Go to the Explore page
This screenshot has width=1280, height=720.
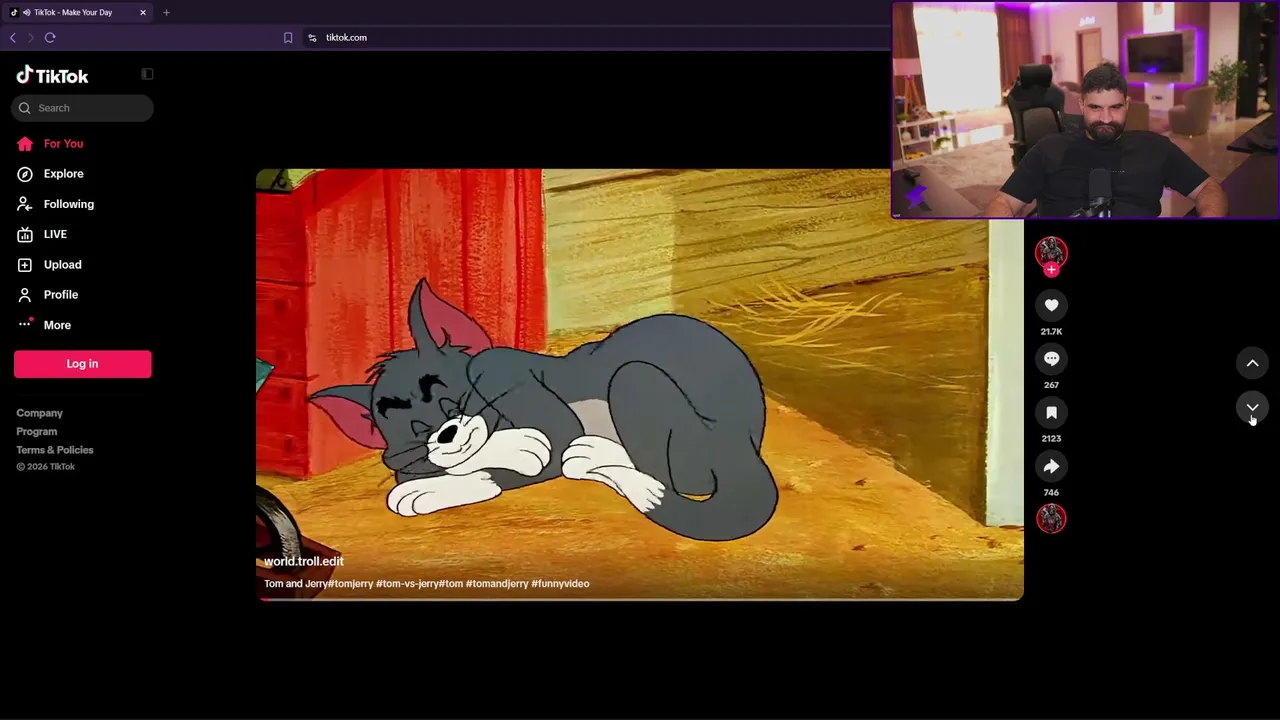click(63, 174)
